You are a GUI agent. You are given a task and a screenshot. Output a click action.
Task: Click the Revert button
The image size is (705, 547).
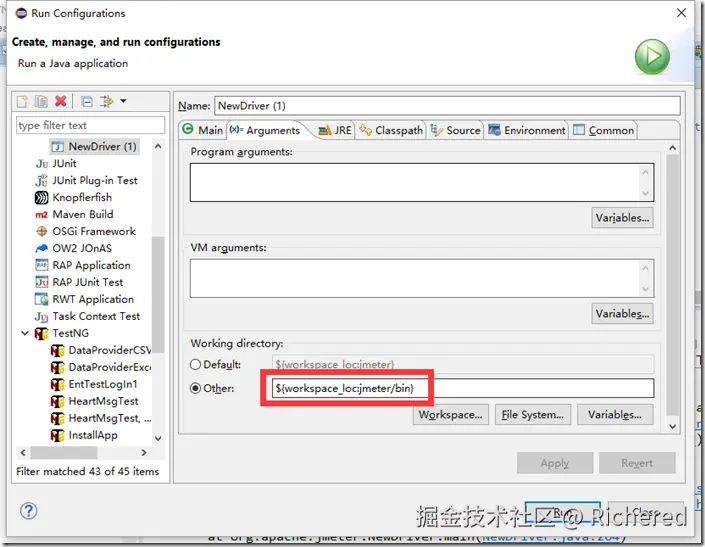(637, 463)
